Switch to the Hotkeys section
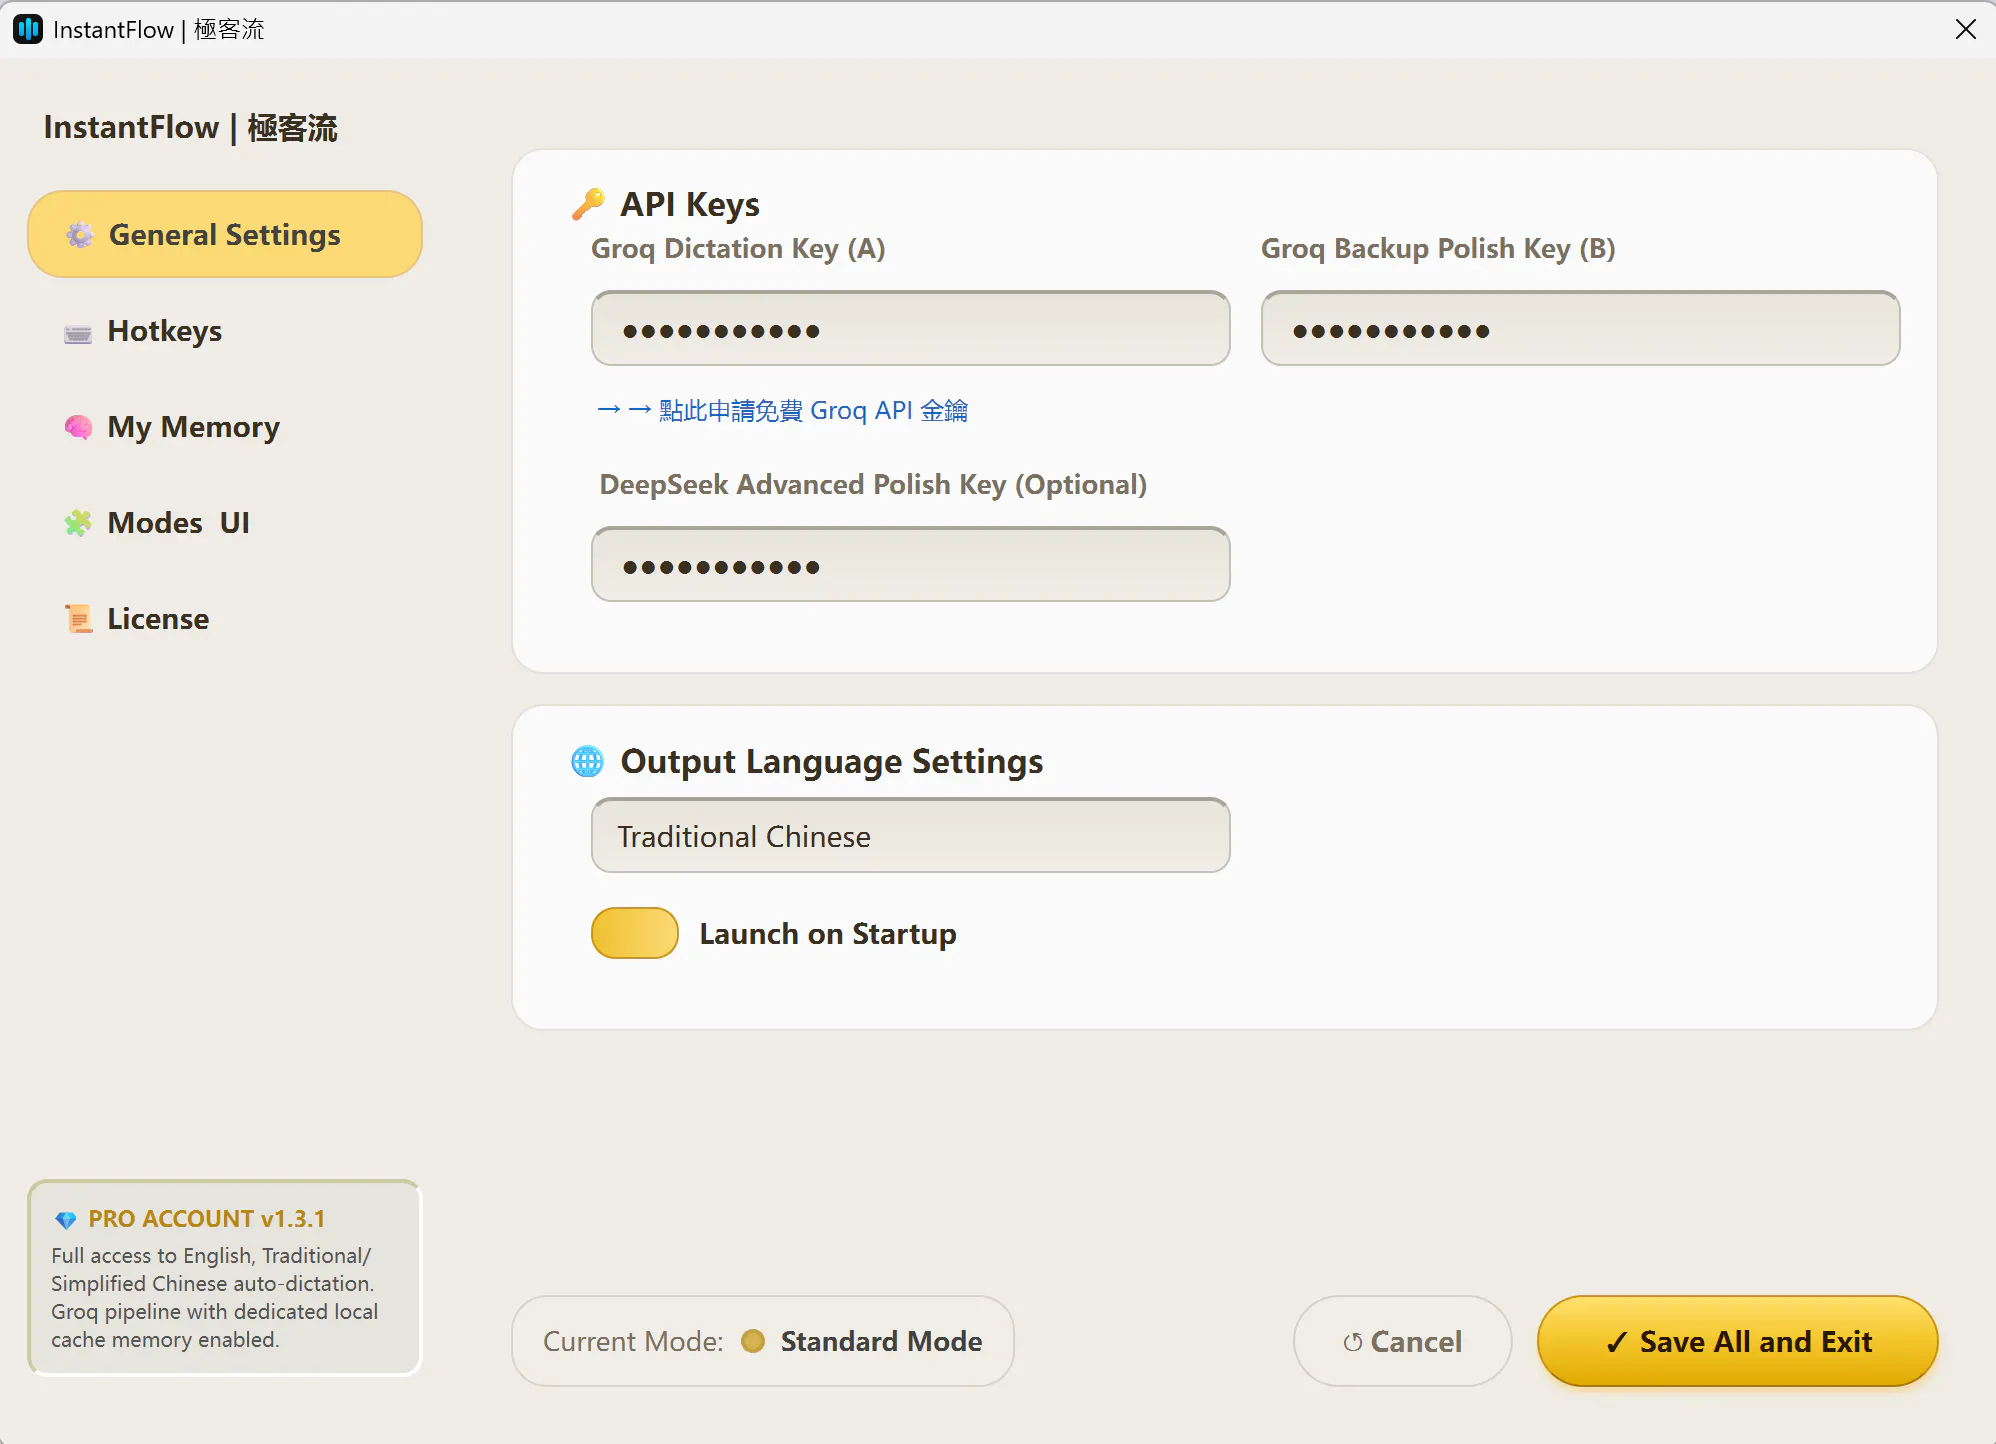The image size is (1996, 1444). (225, 331)
